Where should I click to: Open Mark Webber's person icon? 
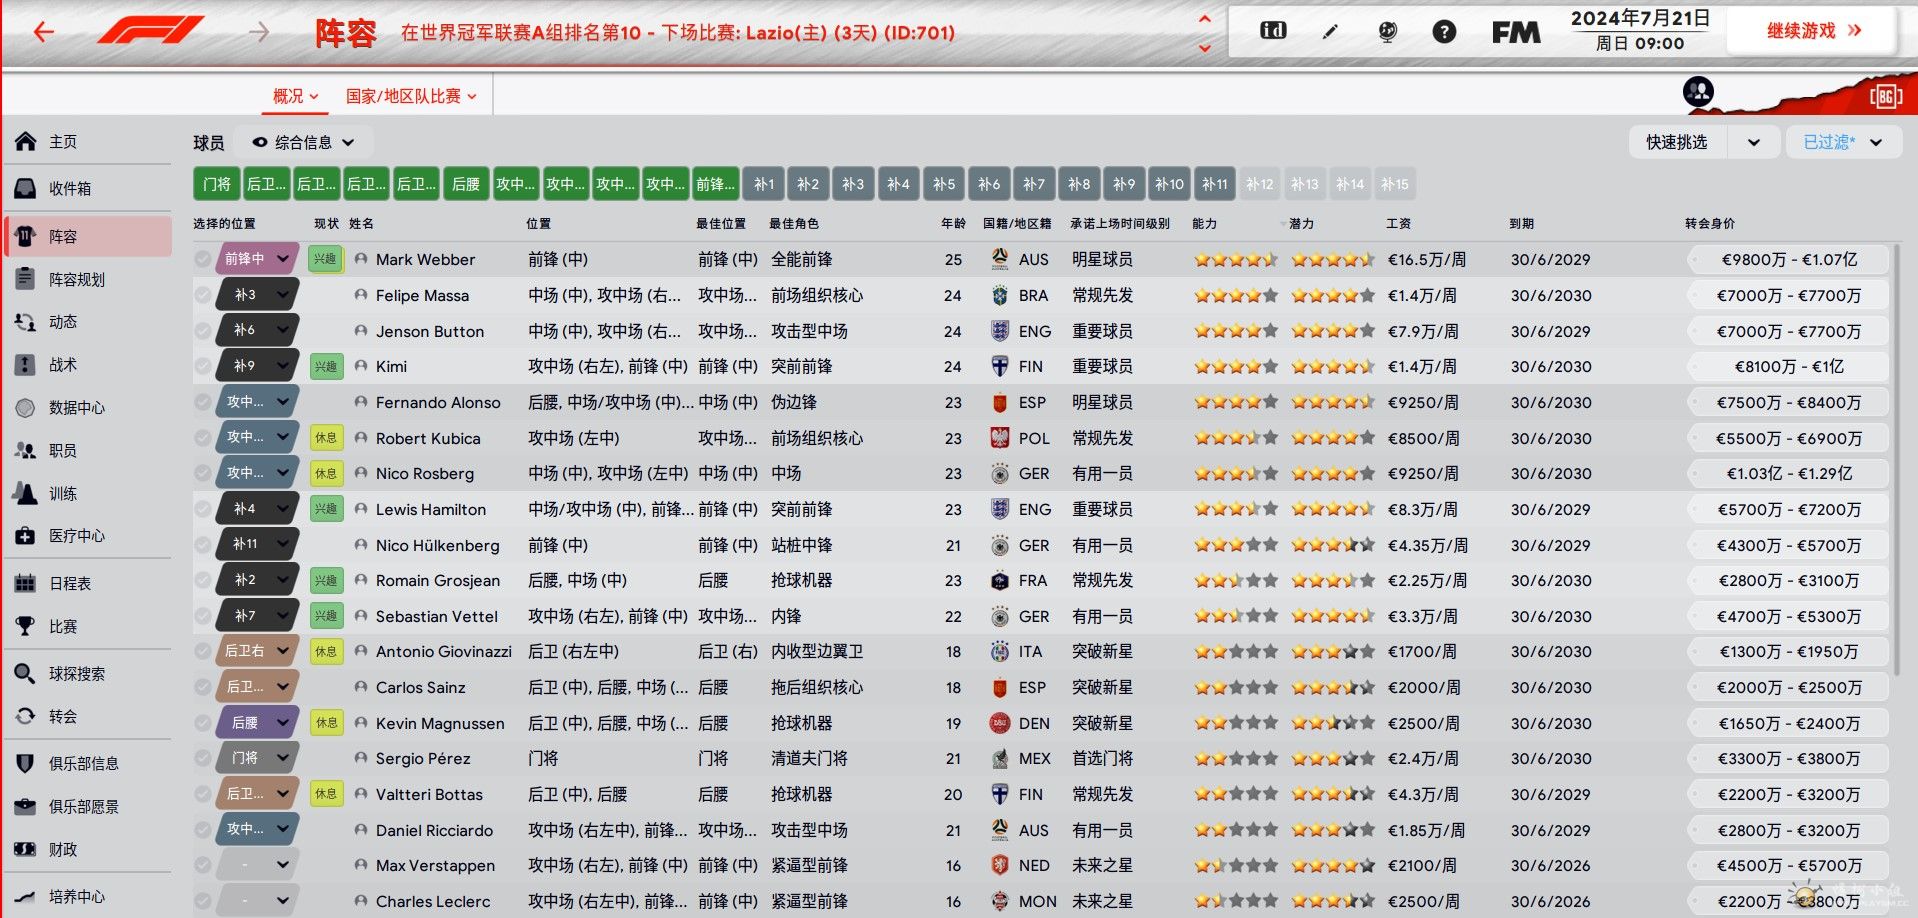361,259
